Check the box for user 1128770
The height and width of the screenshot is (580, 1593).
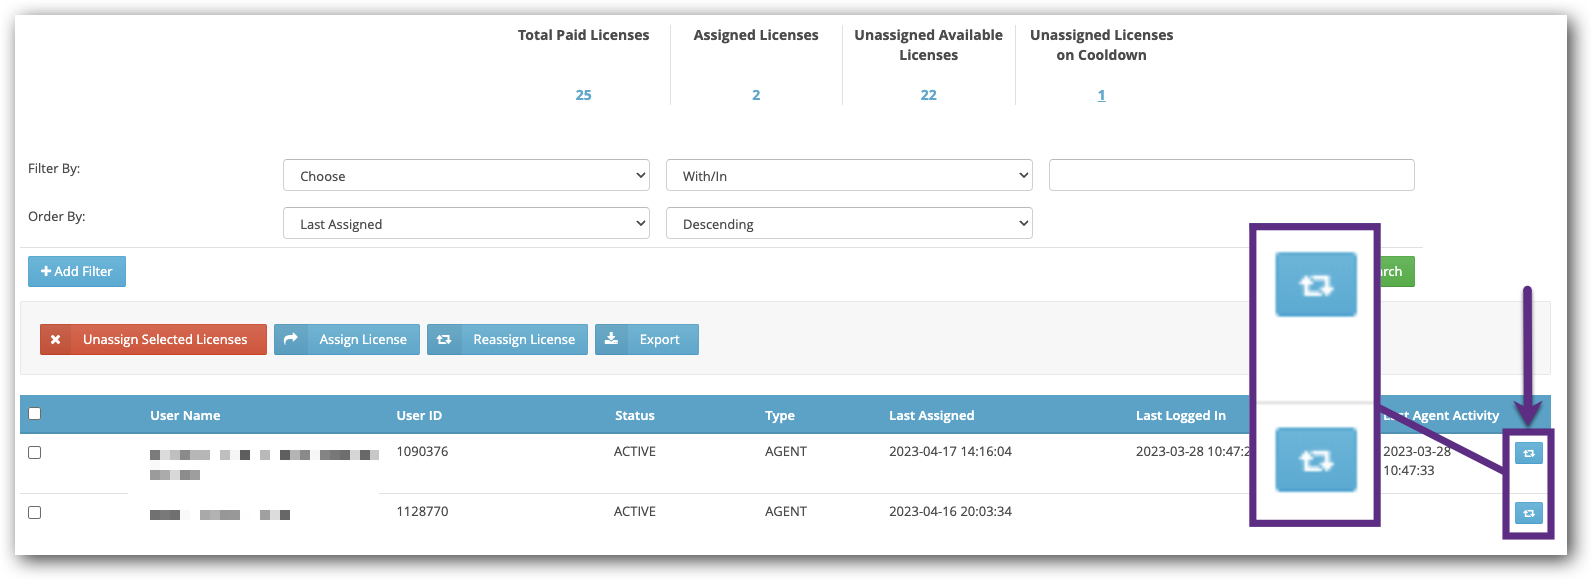pyautogui.click(x=35, y=513)
